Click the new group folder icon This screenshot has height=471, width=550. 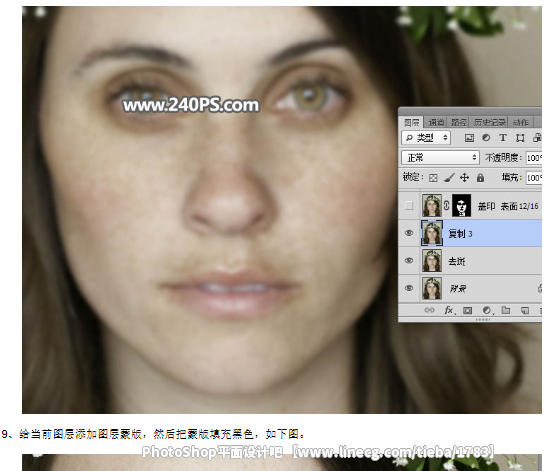(505, 310)
